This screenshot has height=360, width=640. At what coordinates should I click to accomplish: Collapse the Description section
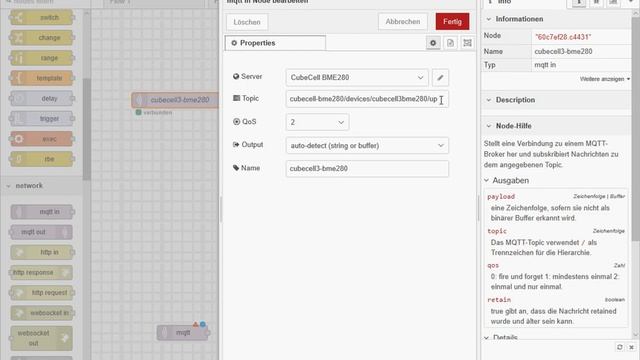511,100
